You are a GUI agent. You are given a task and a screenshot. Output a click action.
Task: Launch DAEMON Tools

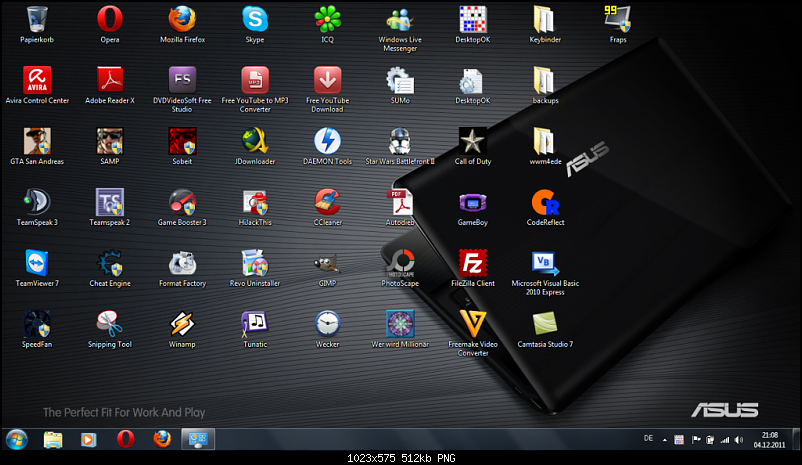tap(327, 141)
